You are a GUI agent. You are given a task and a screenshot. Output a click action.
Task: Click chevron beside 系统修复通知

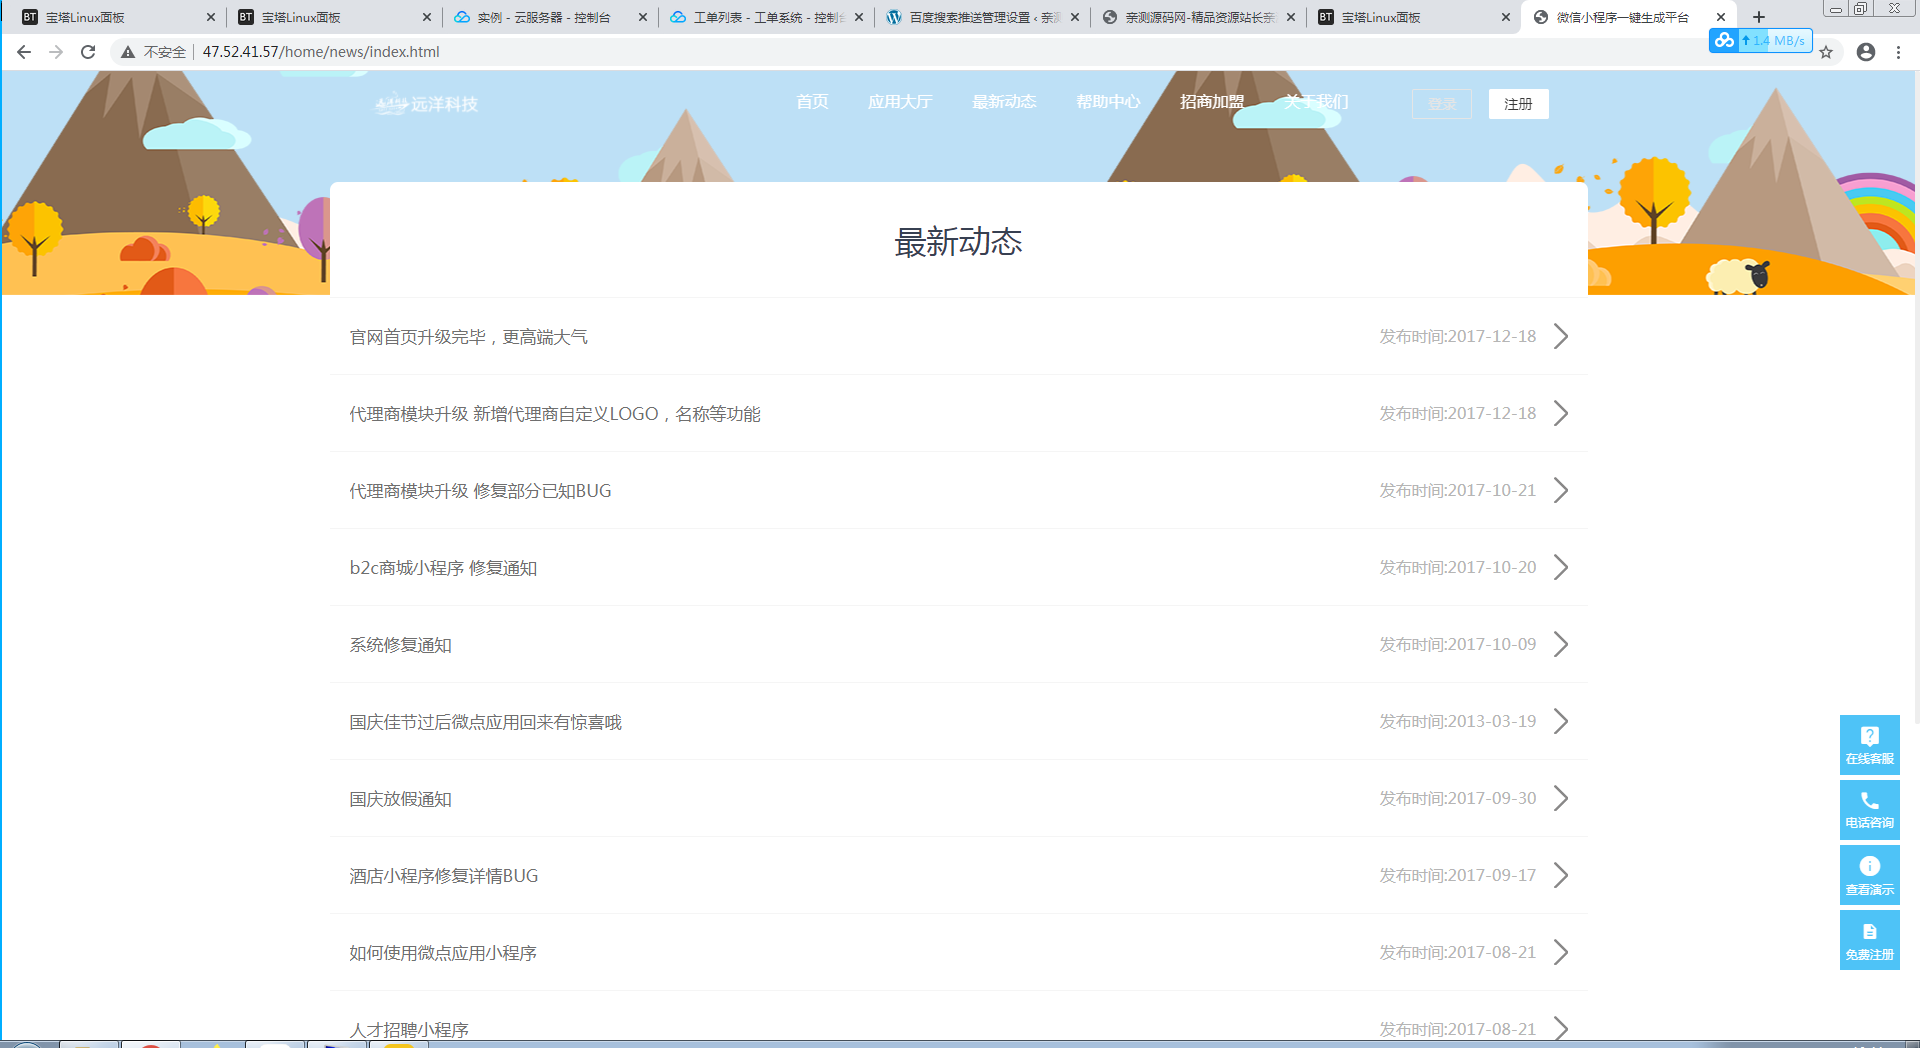pyautogui.click(x=1561, y=644)
